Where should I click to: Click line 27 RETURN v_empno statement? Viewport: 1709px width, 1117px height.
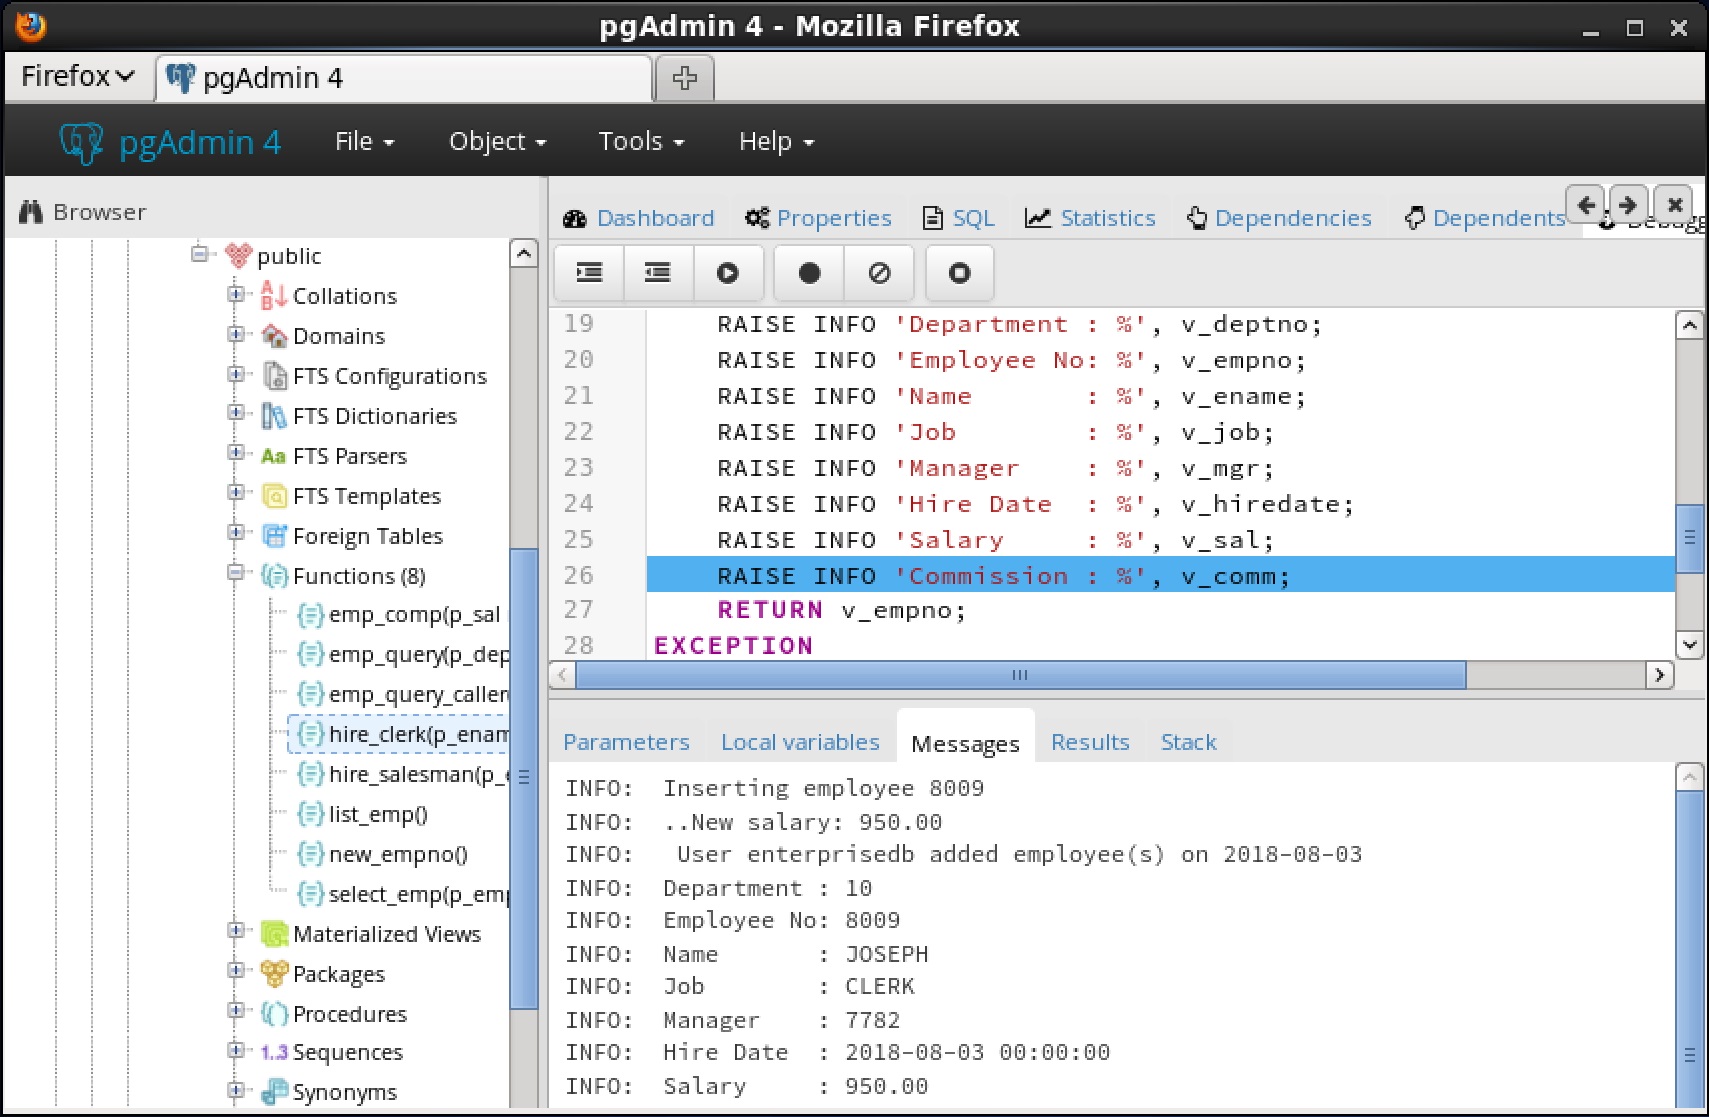point(840,611)
